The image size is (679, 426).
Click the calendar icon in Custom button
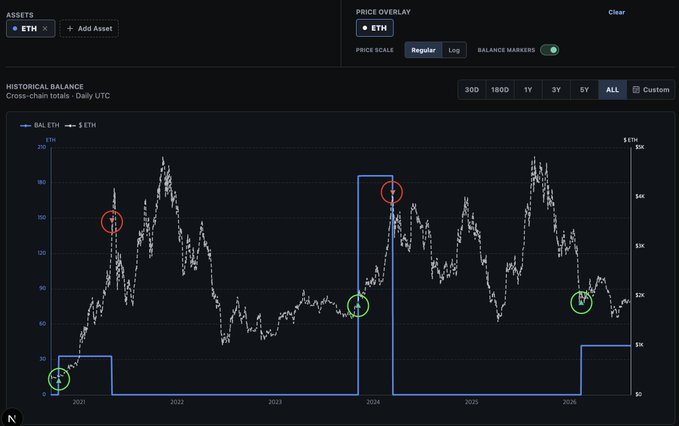(636, 90)
